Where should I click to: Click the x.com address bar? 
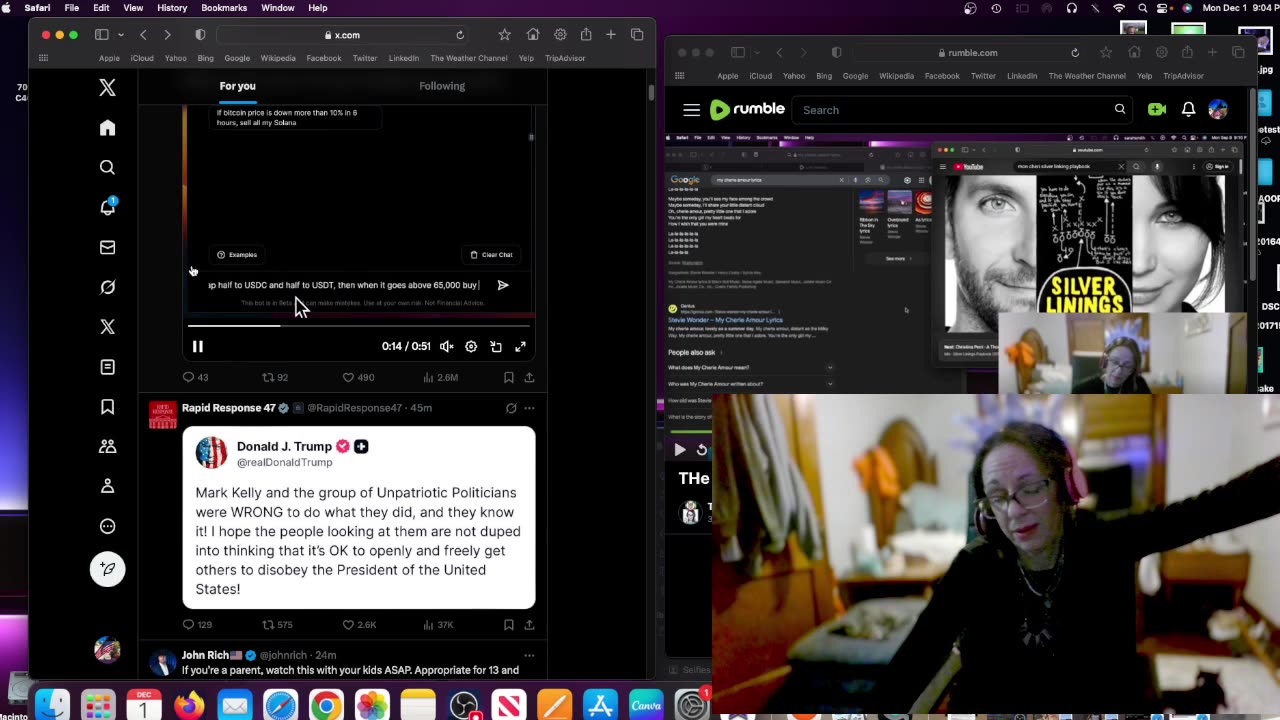click(342, 35)
